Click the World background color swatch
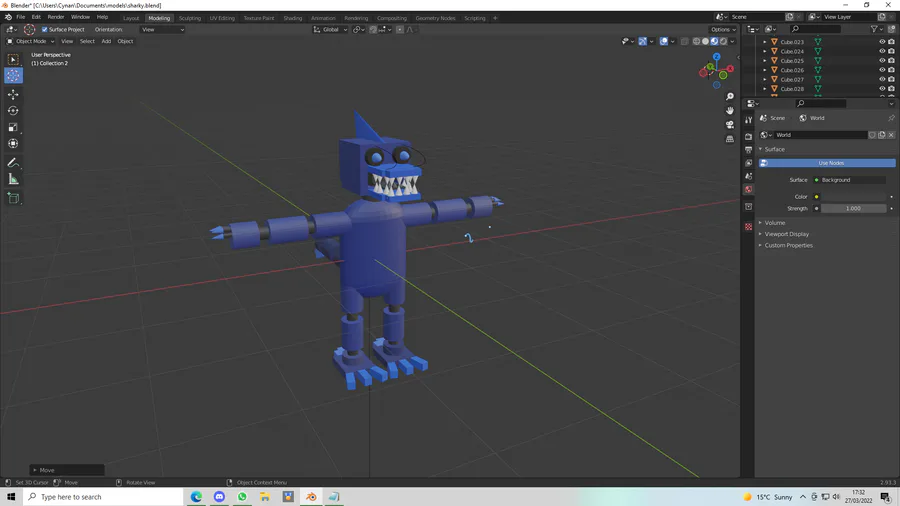 coord(854,197)
